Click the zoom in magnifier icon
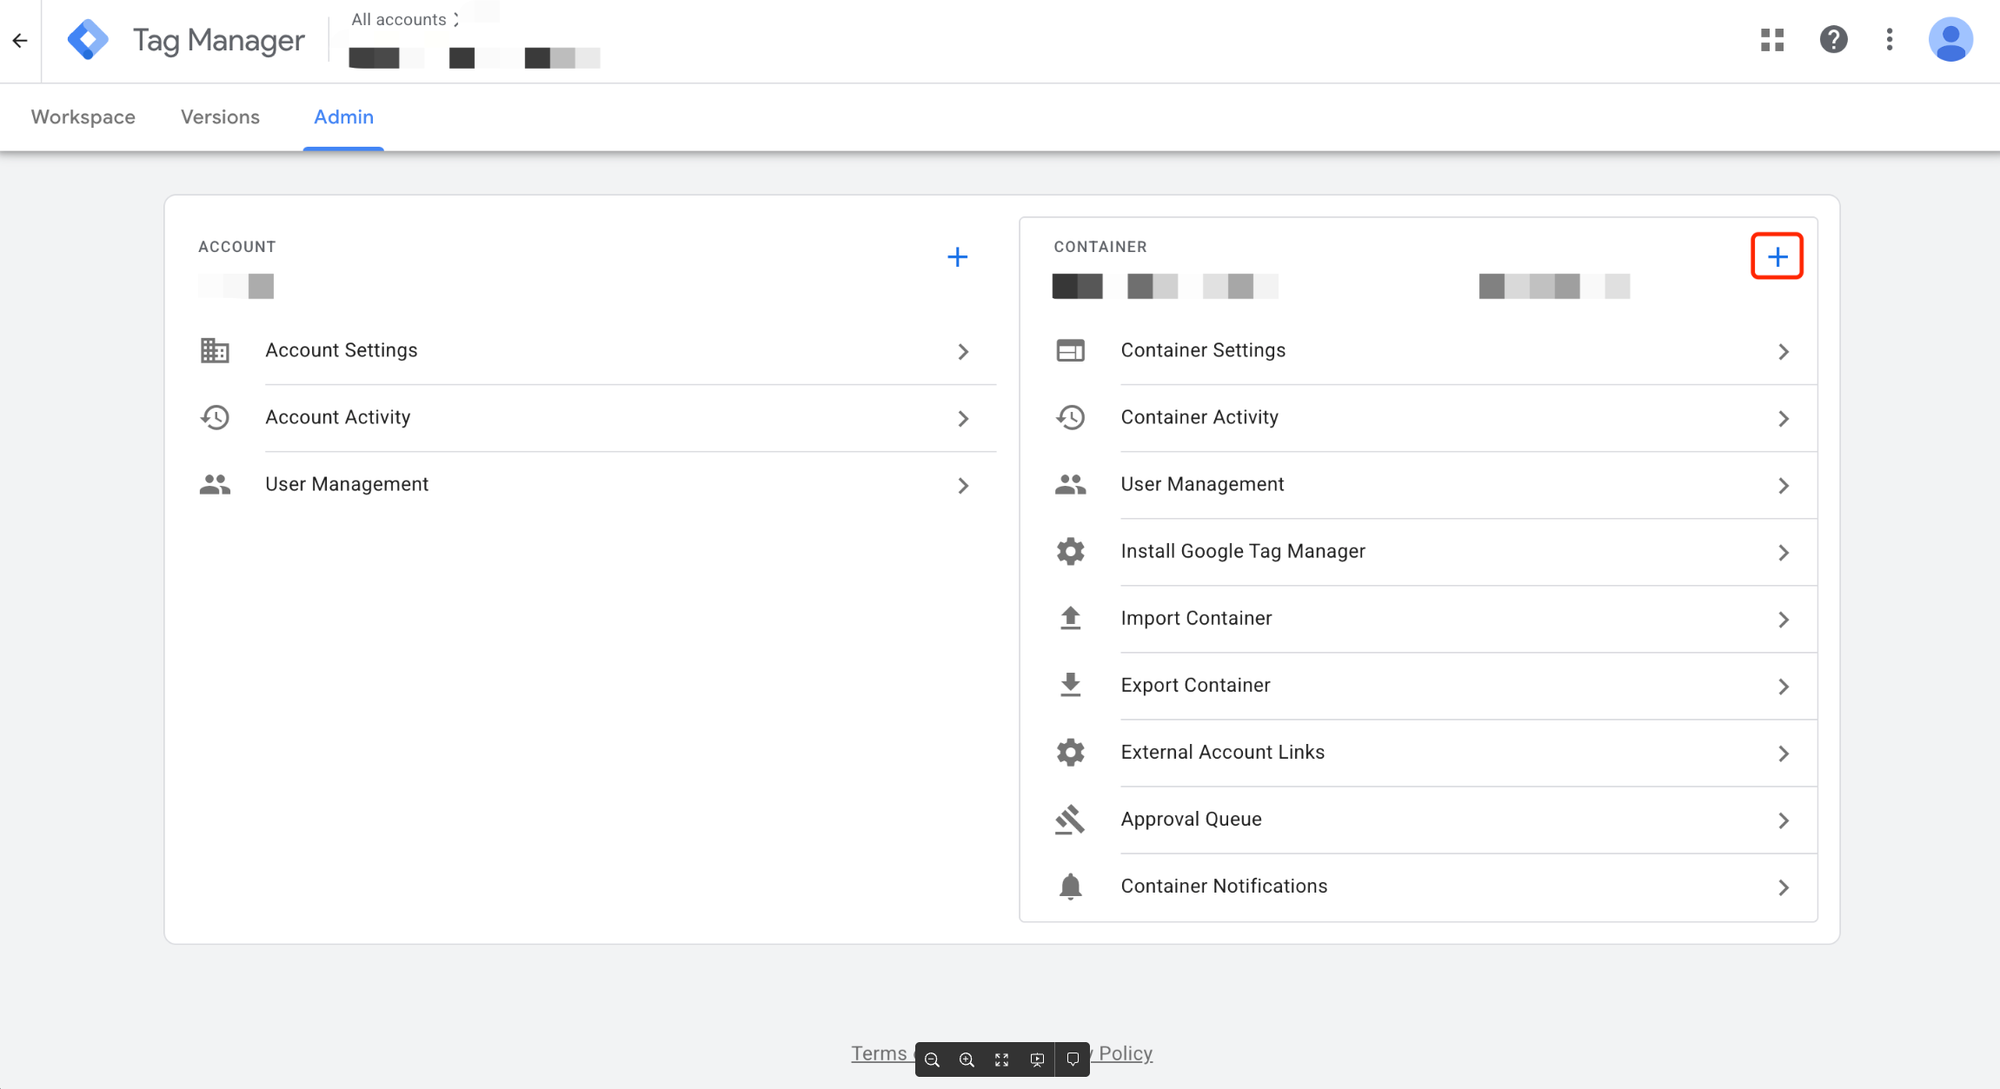The image size is (2000, 1089). pyautogui.click(x=966, y=1059)
